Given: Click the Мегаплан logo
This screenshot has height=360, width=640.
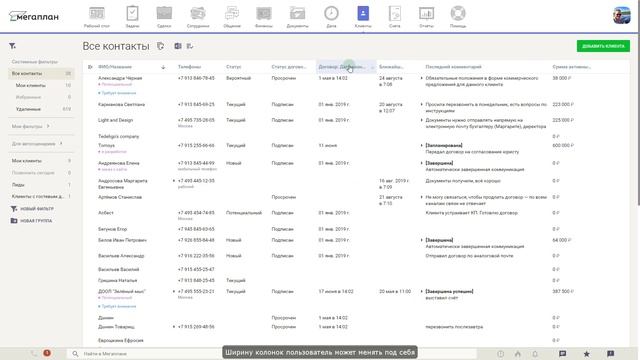Looking at the screenshot, I should click(34, 16).
